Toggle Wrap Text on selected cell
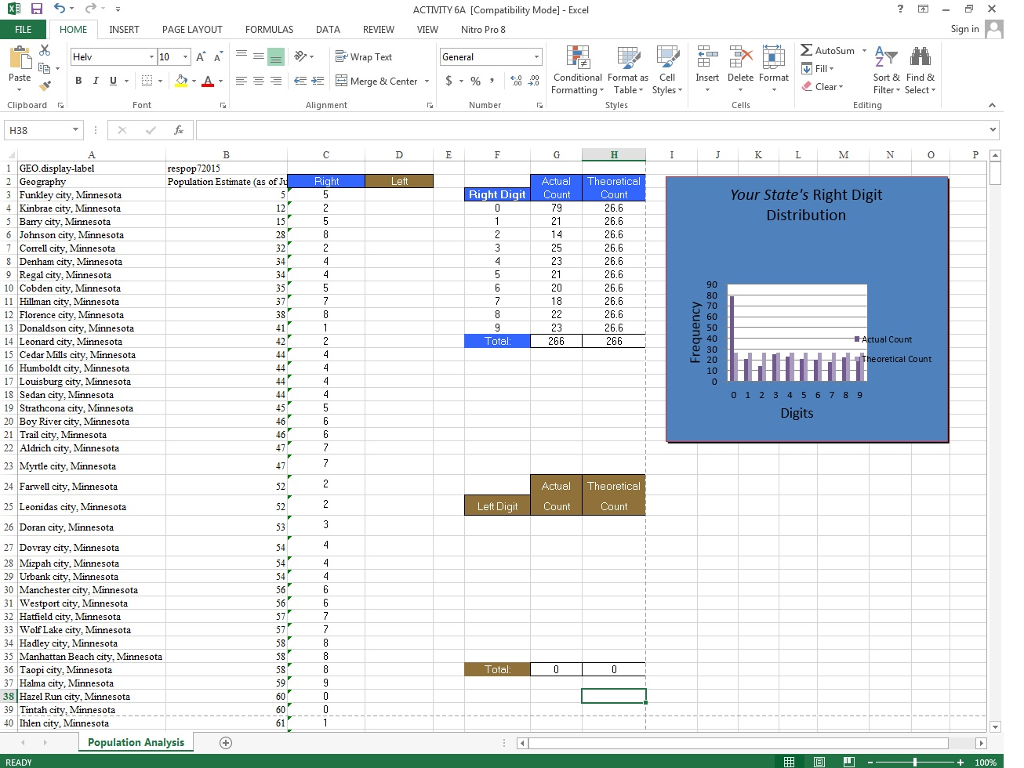This screenshot has height=768, width=1024. click(x=363, y=57)
